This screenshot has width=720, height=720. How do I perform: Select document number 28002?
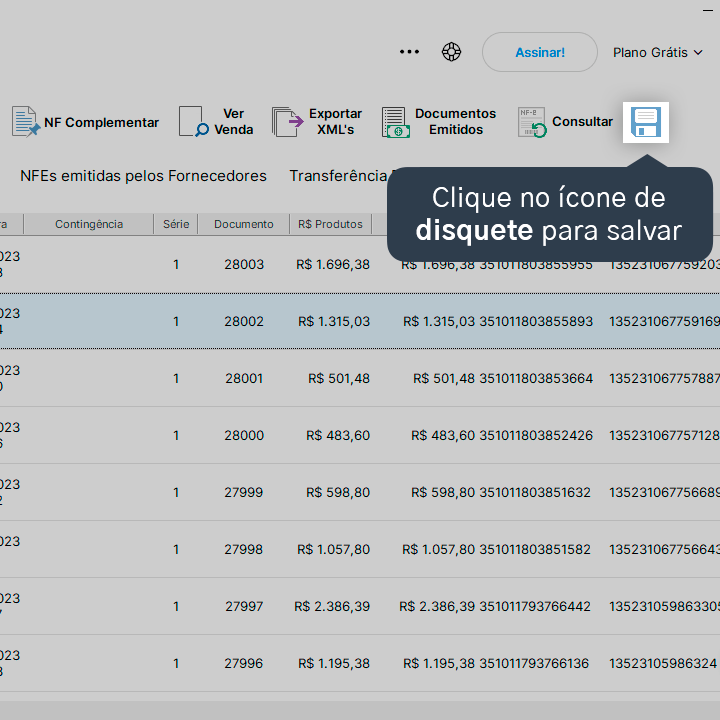click(244, 321)
